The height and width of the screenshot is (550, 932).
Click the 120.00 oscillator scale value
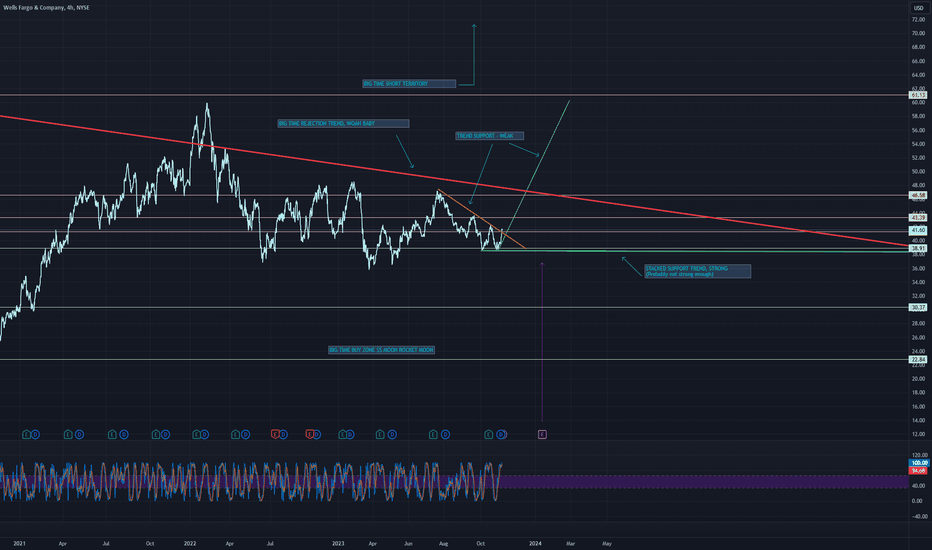click(920, 455)
